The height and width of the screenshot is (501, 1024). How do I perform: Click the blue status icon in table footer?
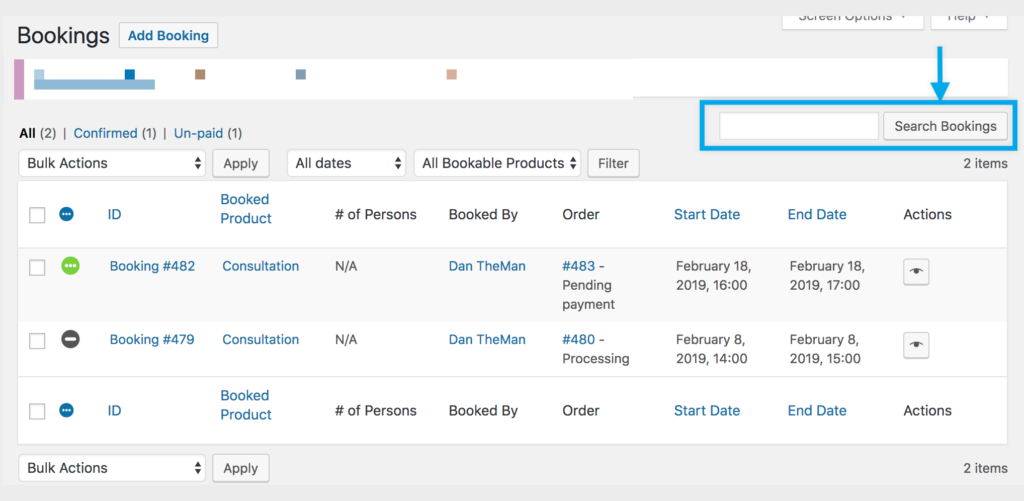tap(67, 410)
